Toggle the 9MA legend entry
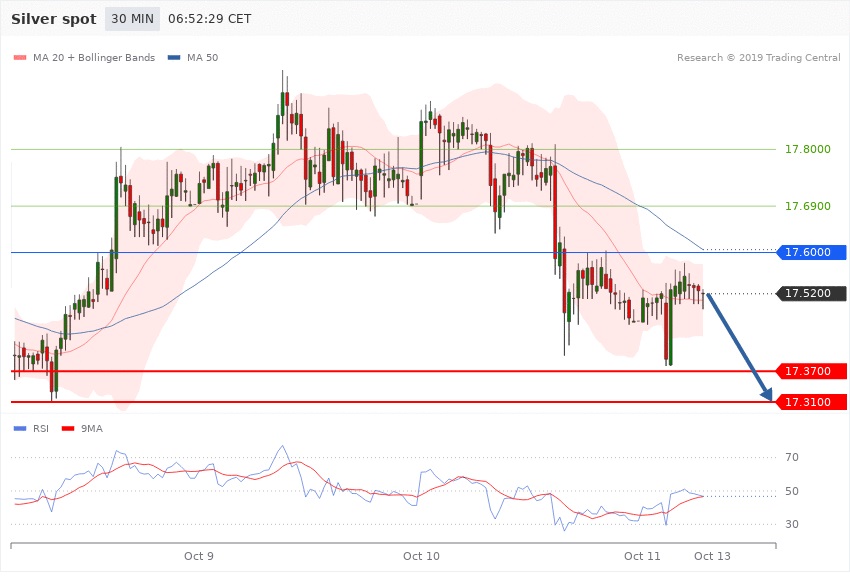The height and width of the screenshot is (576, 850). [x=89, y=428]
